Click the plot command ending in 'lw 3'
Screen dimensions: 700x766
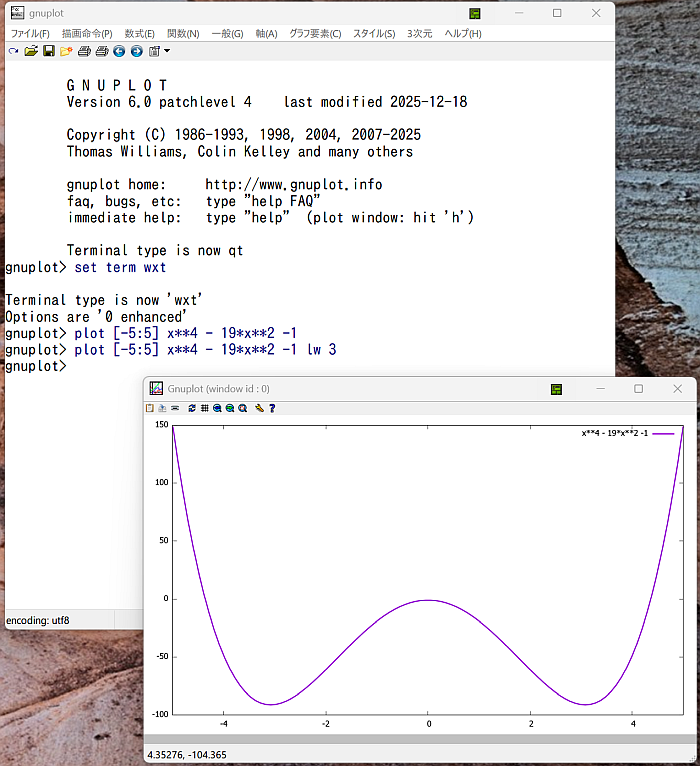(x=205, y=350)
